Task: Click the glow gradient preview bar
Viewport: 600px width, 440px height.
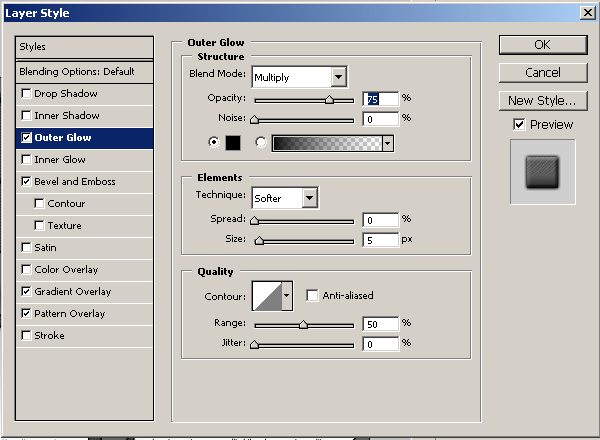Action: [x=326, y=143]
